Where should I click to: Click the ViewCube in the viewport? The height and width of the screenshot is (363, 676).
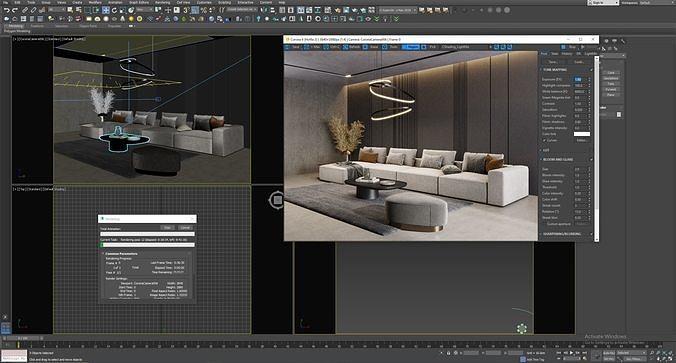pos(277,200)
